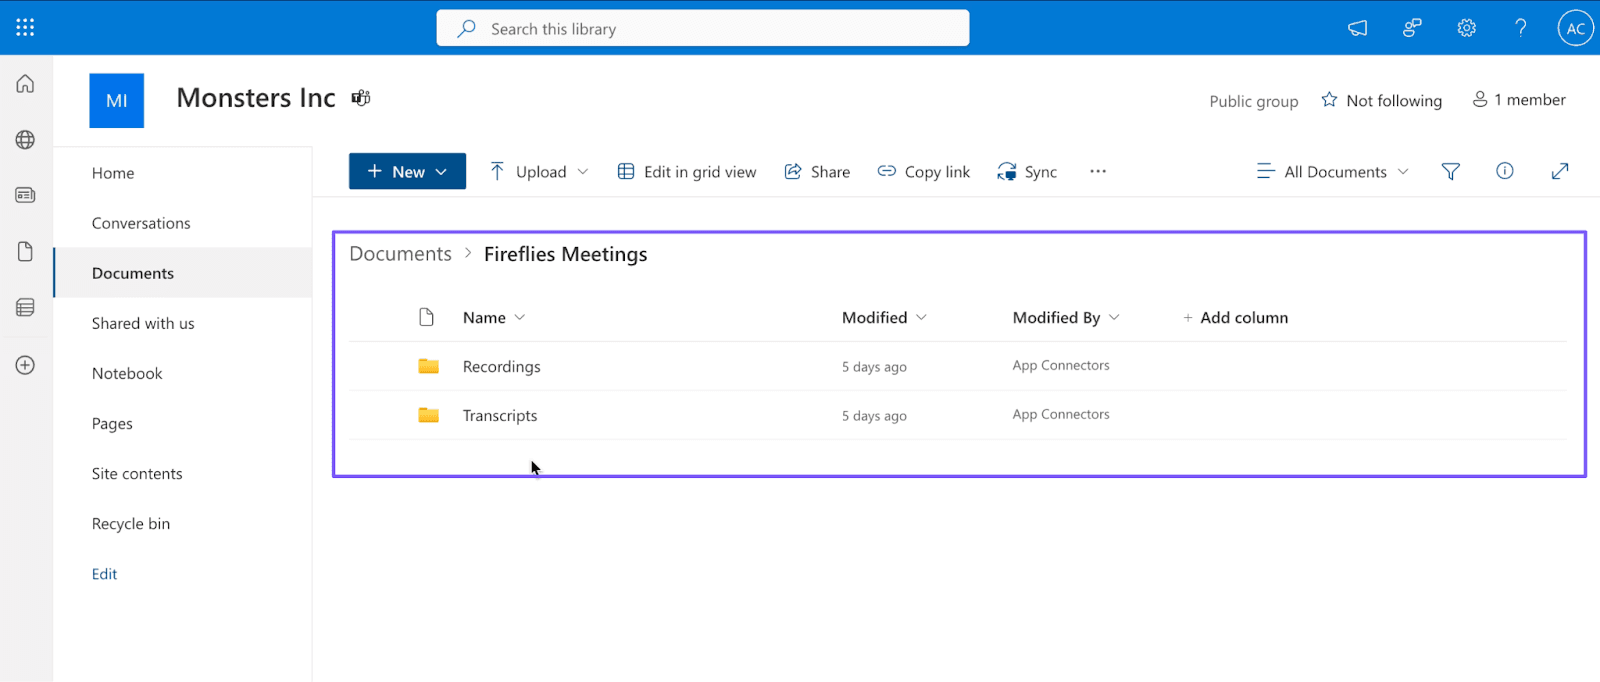
Task: Open the more commands ellipsis
Action: [1098, 171]
